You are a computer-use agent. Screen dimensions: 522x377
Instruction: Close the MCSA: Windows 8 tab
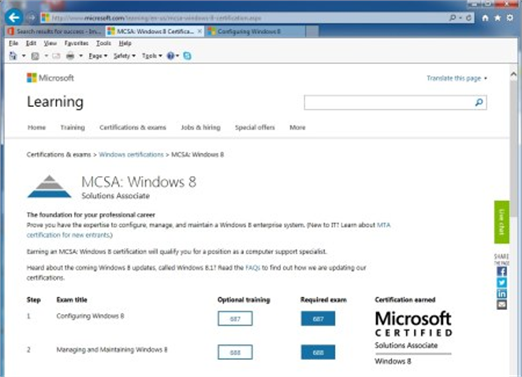pyautogui.click(x=199, y=31)
